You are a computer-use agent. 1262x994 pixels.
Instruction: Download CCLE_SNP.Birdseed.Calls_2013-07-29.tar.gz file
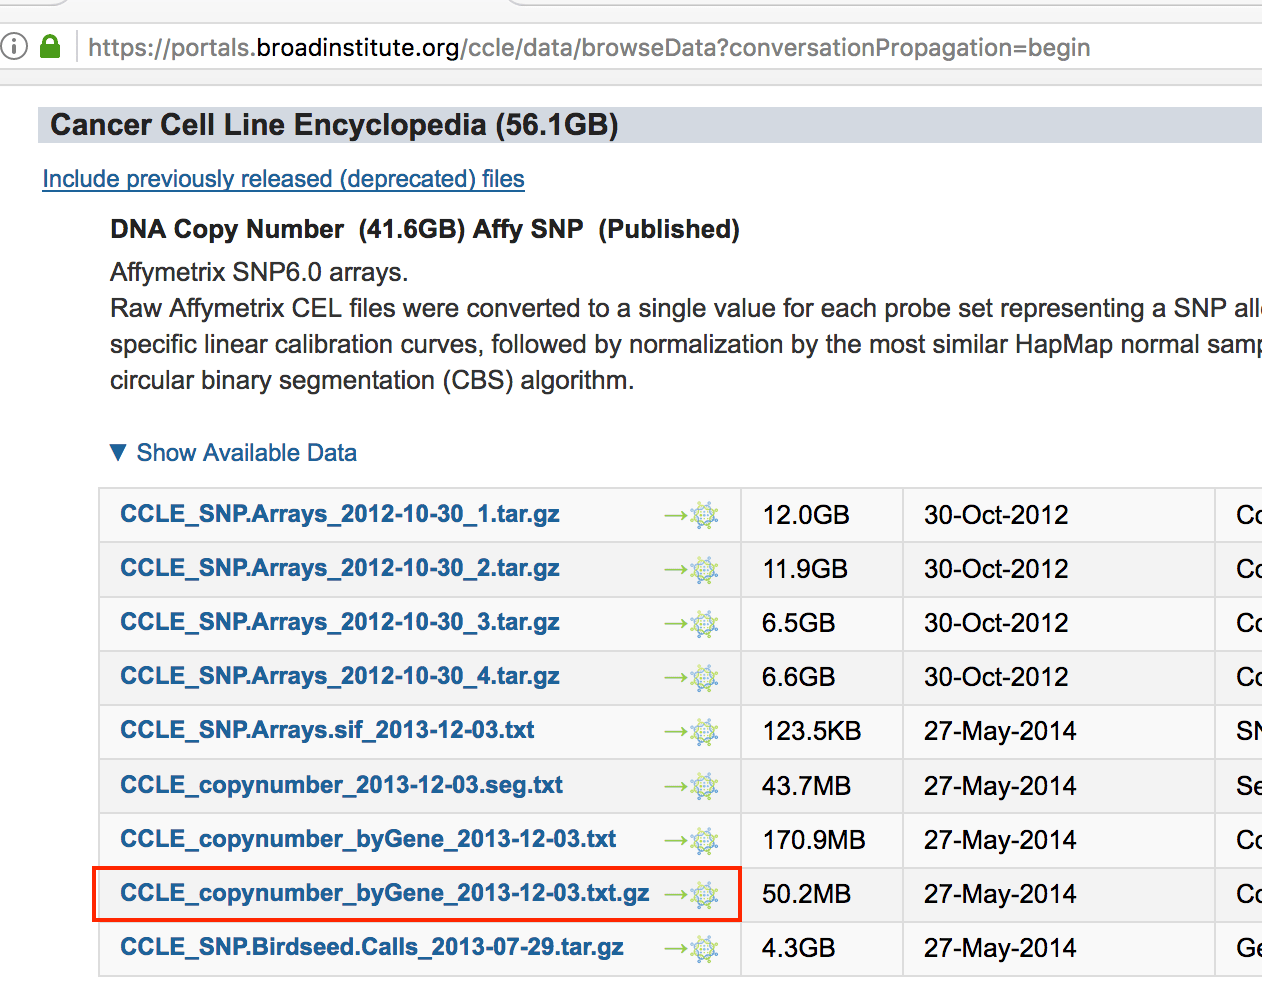click(372, 947)
